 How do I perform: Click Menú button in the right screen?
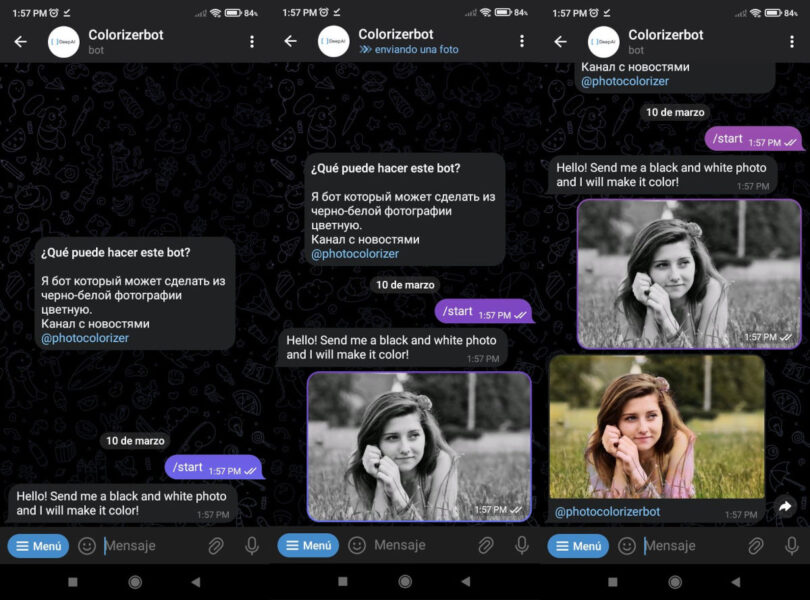point(578,546)
